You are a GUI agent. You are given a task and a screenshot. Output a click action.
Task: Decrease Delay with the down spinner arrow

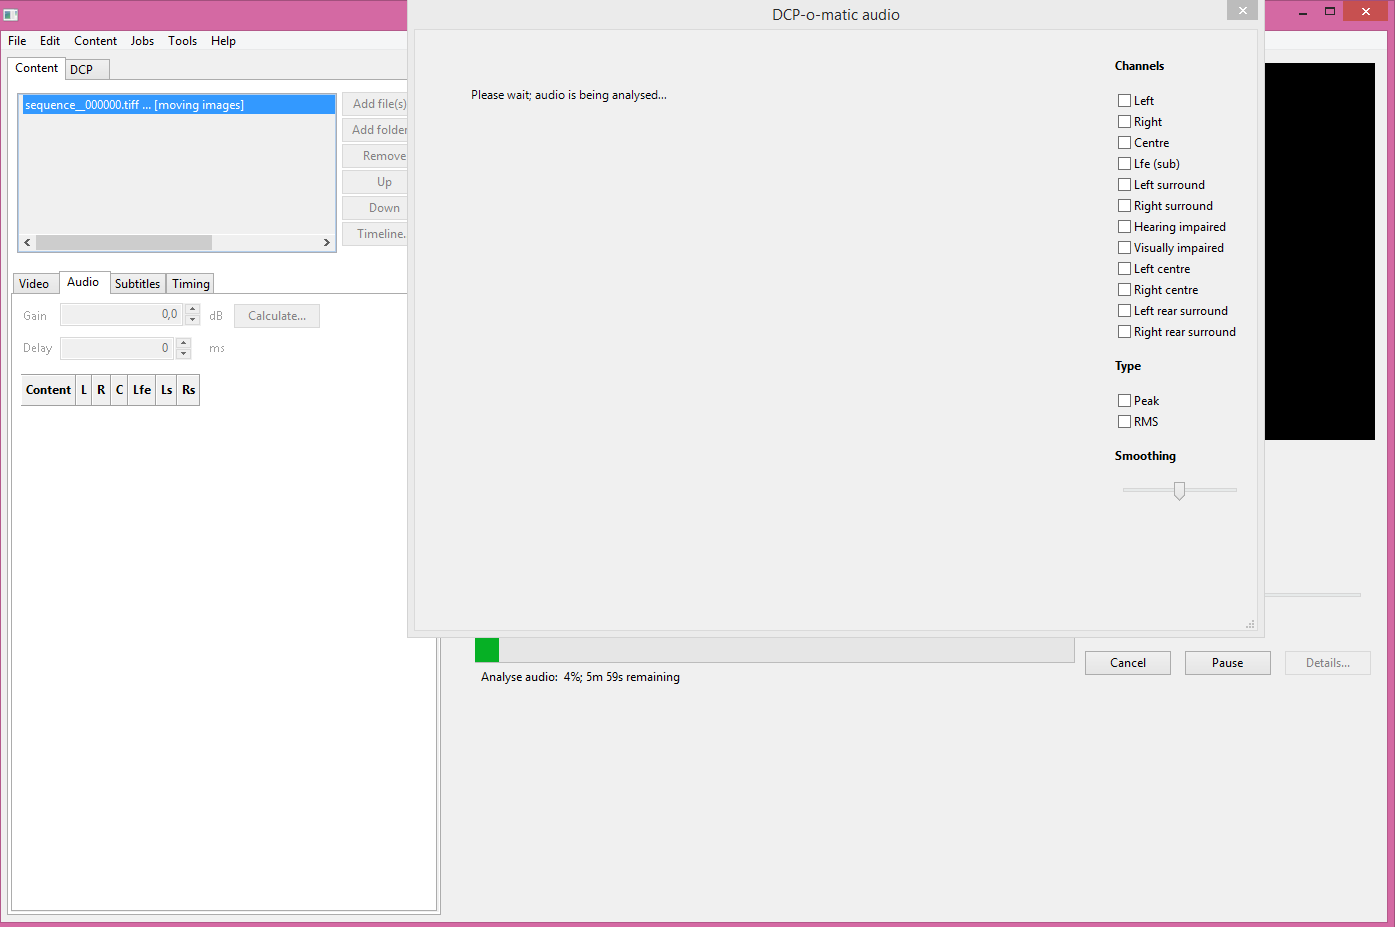point(184,353)
